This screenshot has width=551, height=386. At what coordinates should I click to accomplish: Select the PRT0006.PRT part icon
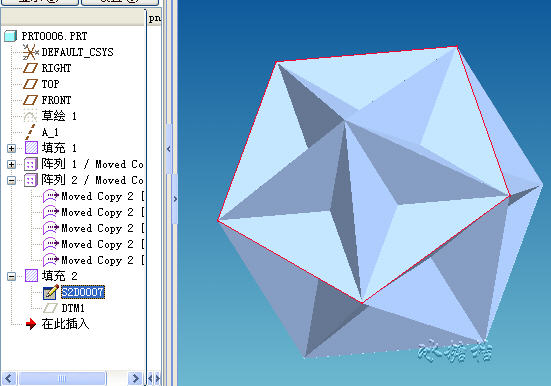[x=11, y=36]
